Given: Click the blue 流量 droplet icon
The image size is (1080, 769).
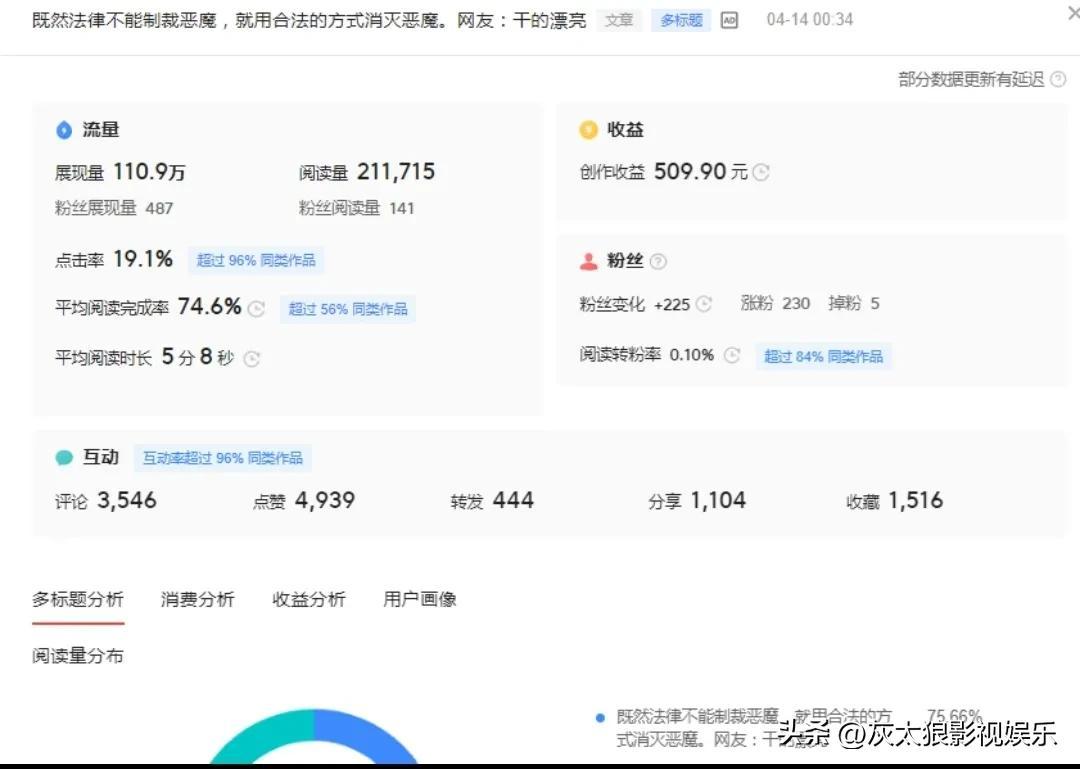Looking at the screenshot, I should point(64,130).
